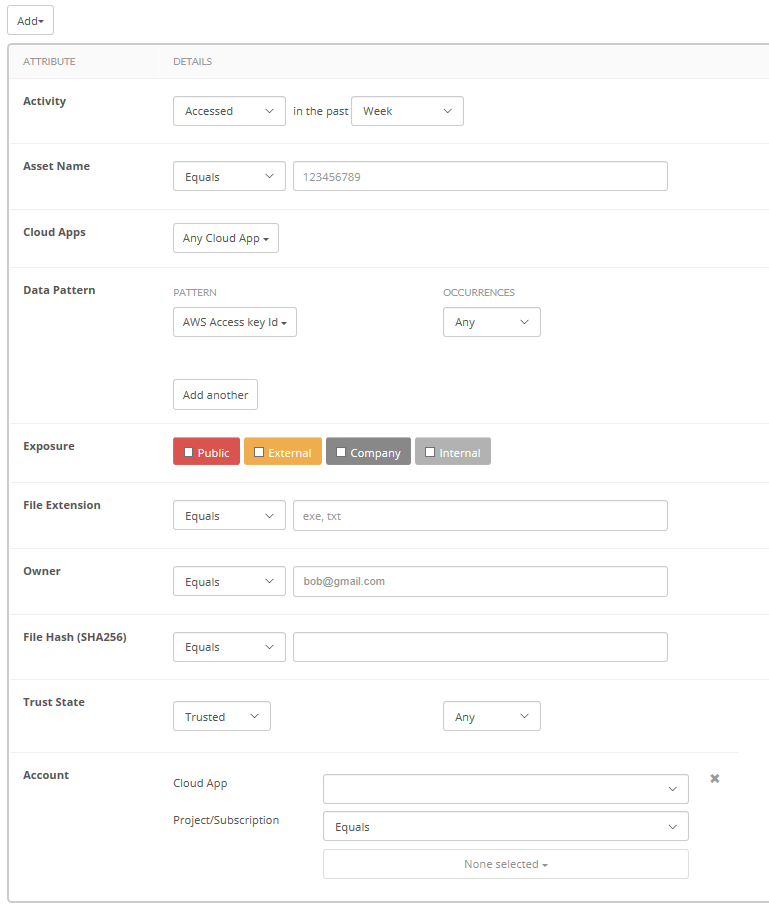Click the File Hash SHA256 input box
This screenshot has width=769, height=908.
480,647
